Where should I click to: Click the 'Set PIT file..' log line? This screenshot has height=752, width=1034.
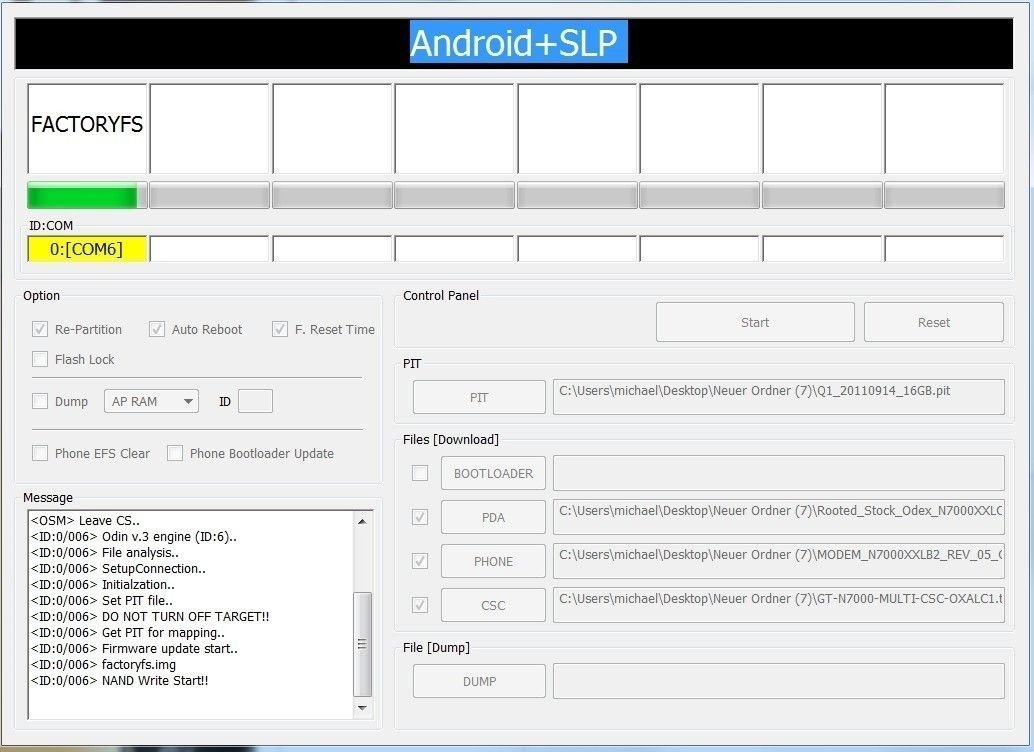(102, 600)
